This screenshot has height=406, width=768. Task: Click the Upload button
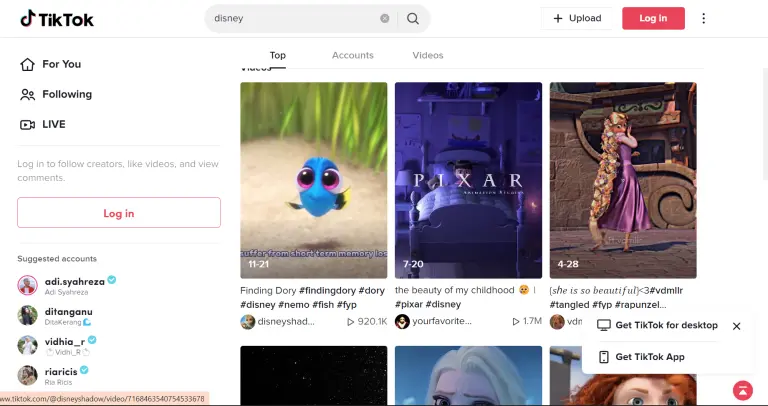point(577,18)
